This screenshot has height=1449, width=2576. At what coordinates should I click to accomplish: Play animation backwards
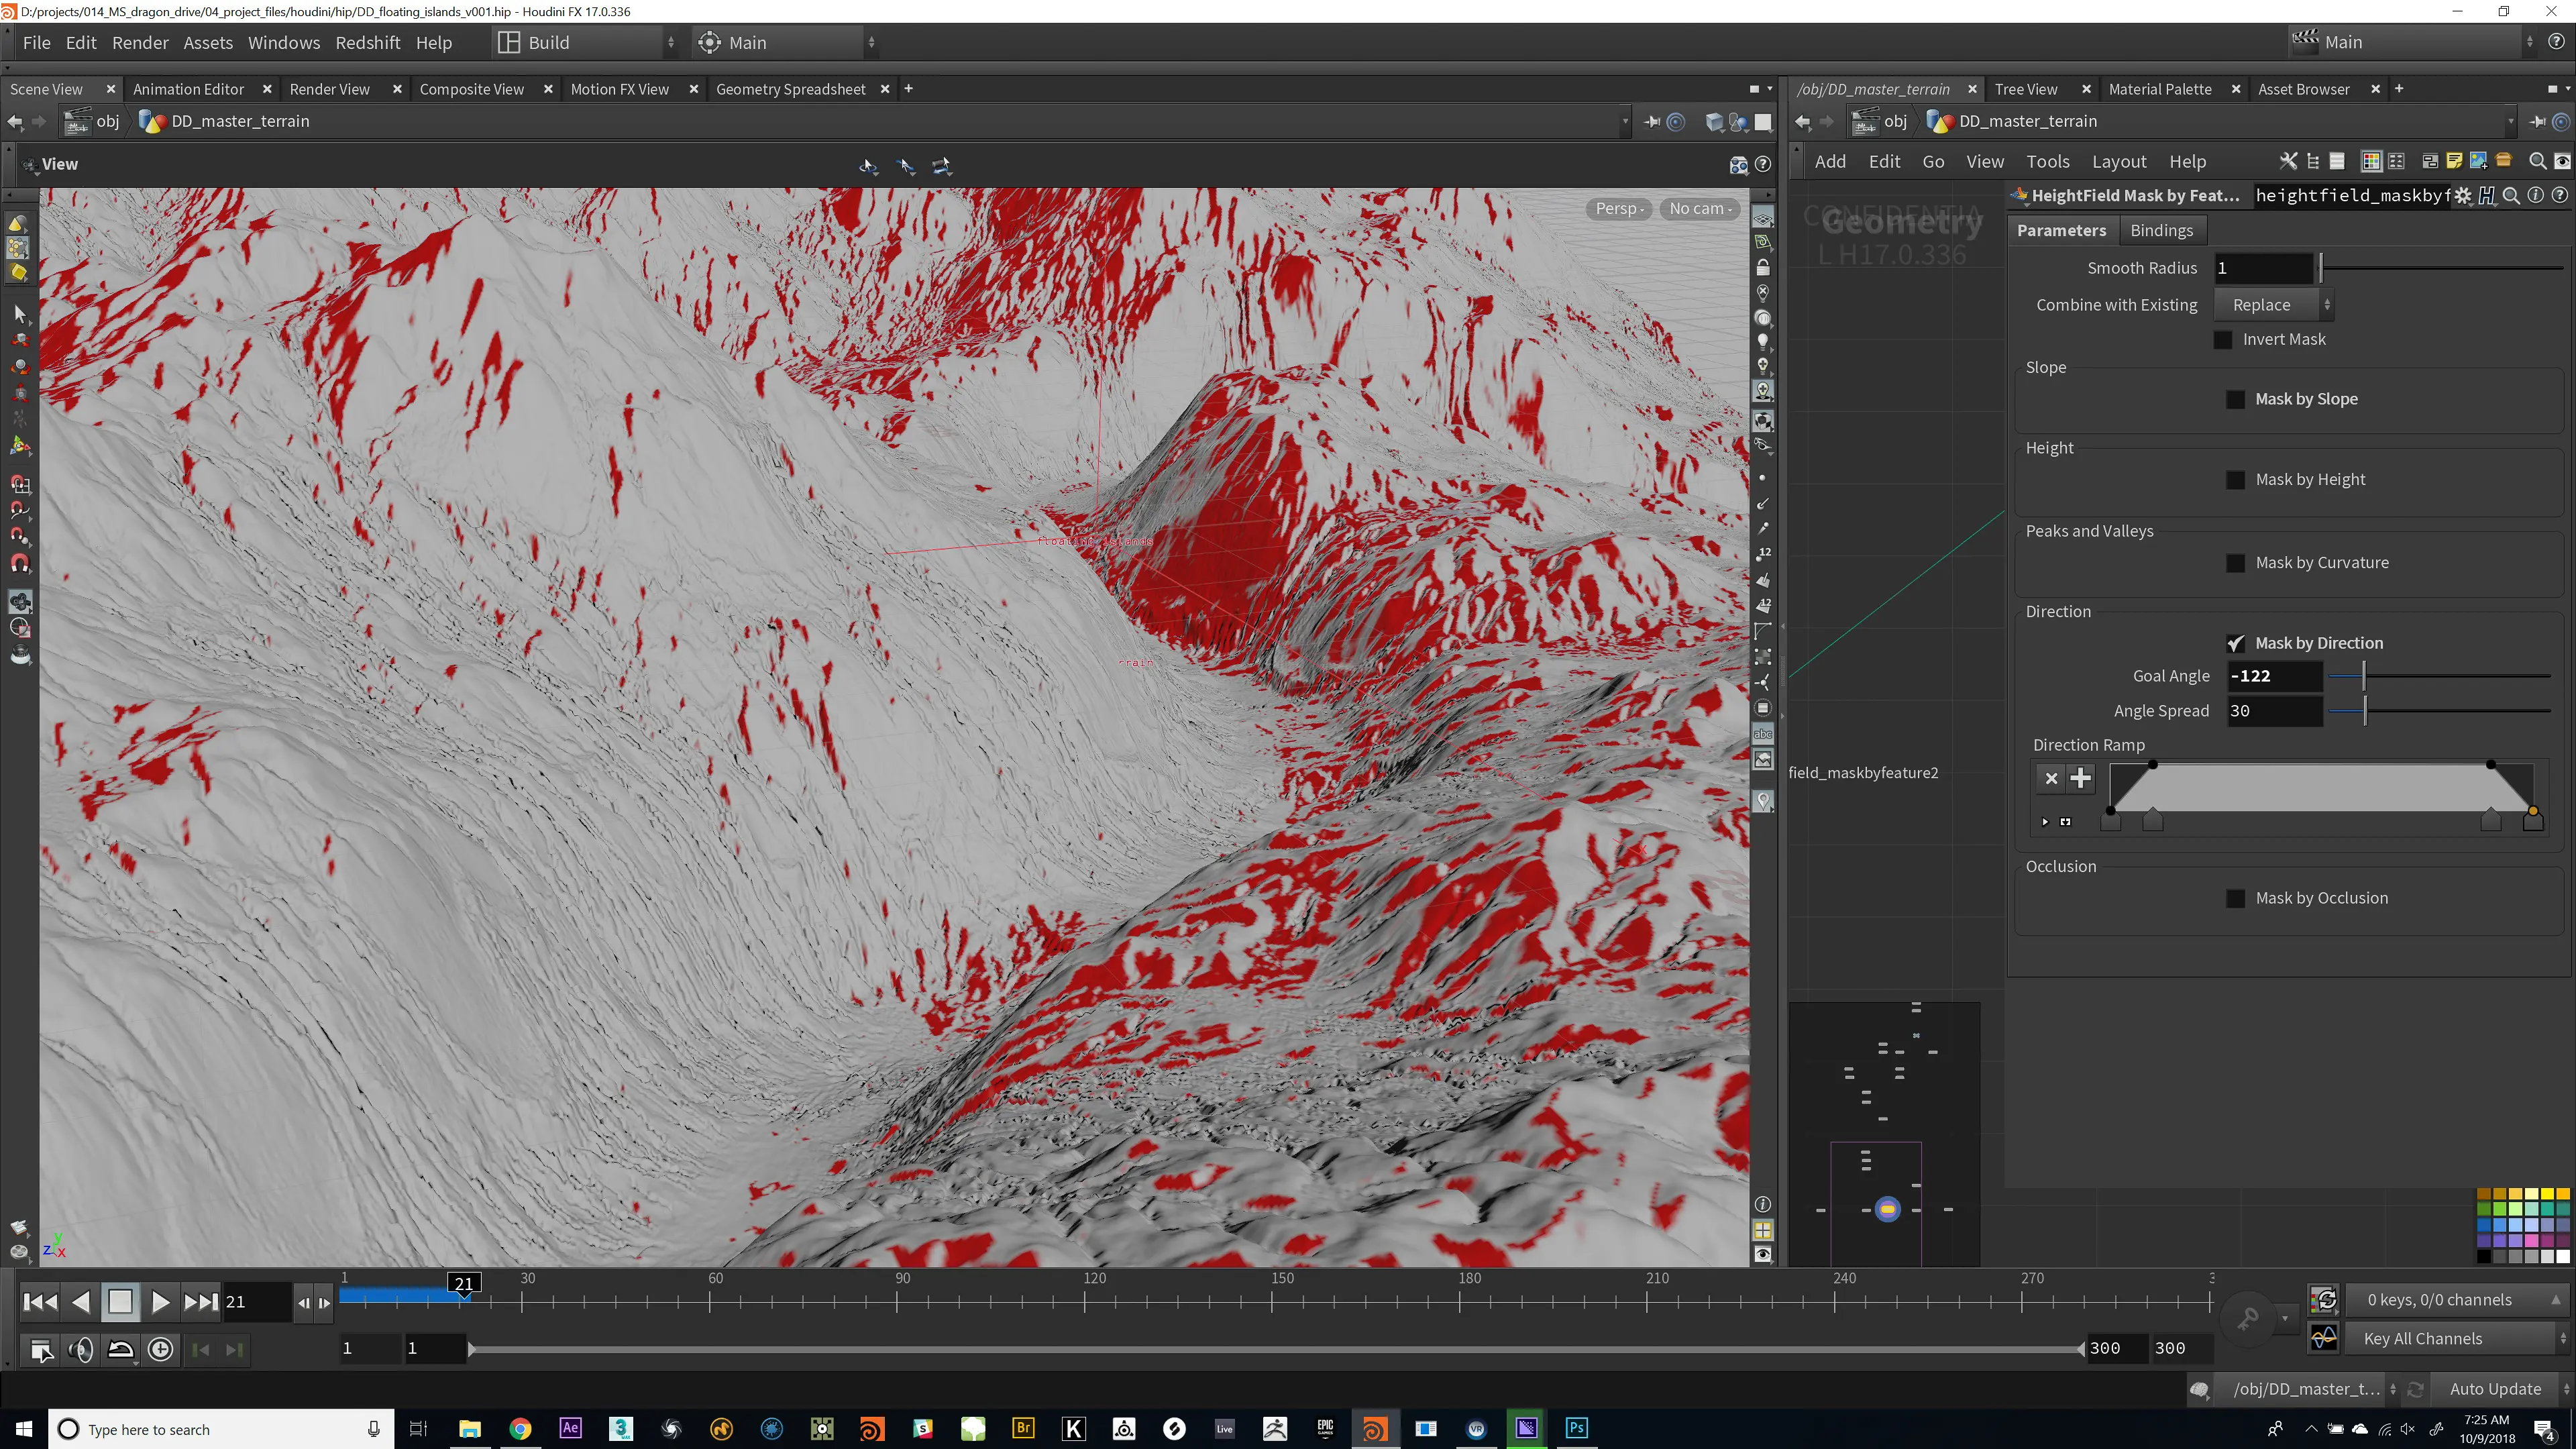[x=81, y=1301]
